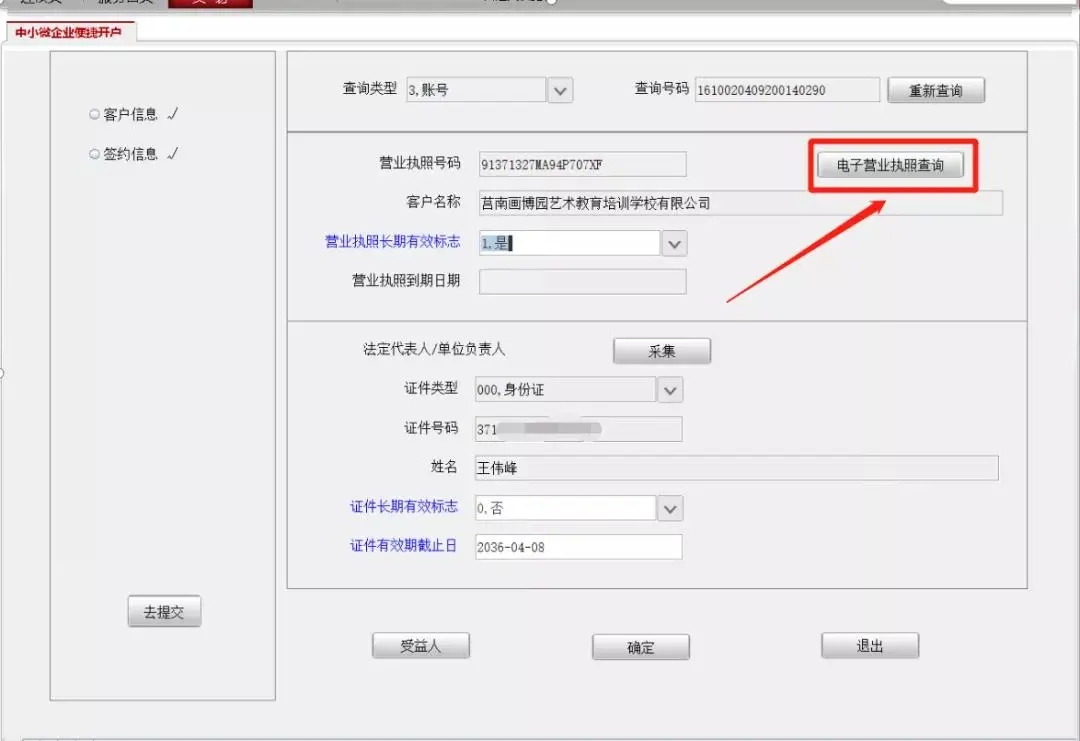Click the 重新查询 button

coord(935,91)
